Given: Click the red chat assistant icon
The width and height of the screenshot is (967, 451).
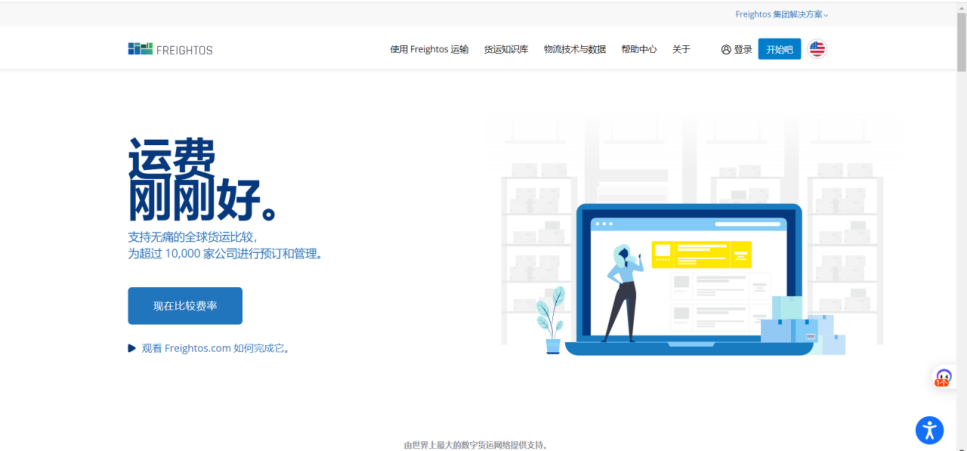Looking at the screenshot, I should pyautogui.click(x=944, y=377).
